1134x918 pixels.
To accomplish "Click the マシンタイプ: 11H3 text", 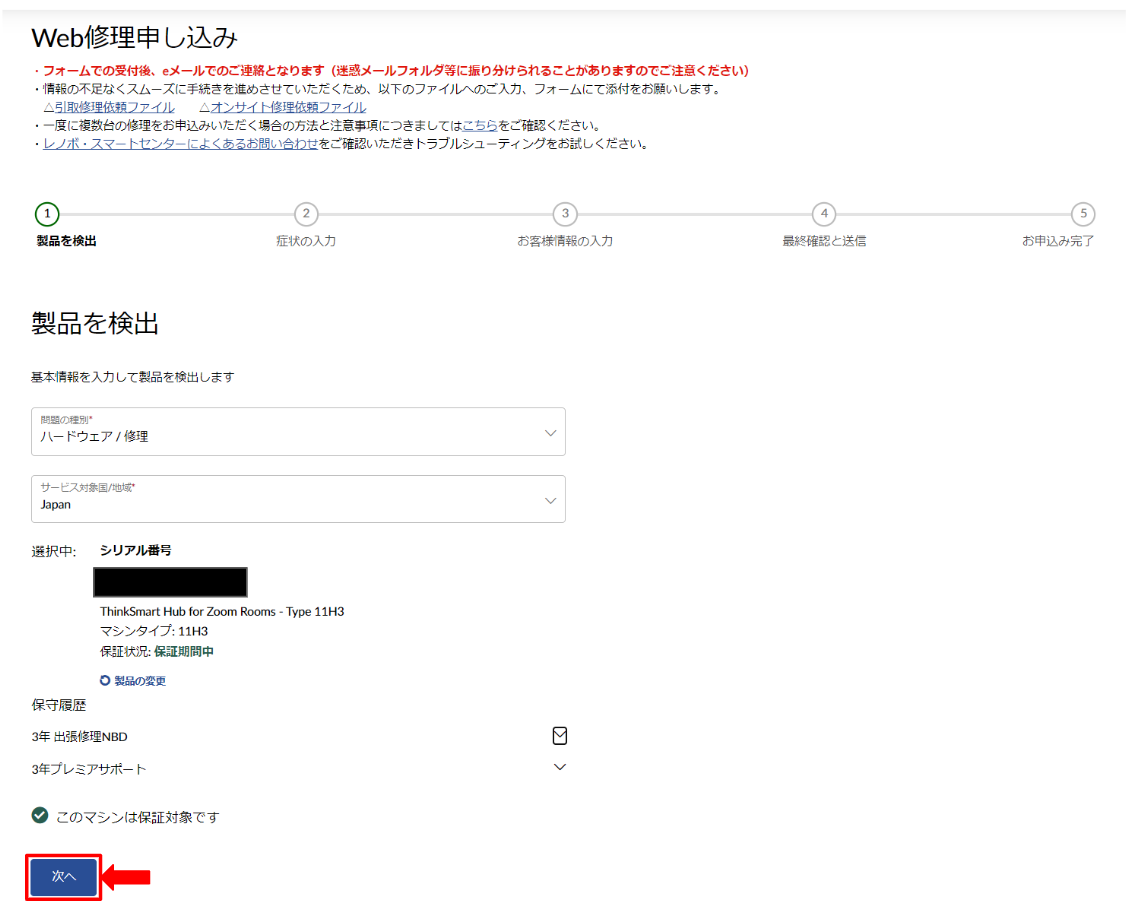I will [x=154, y=632].
